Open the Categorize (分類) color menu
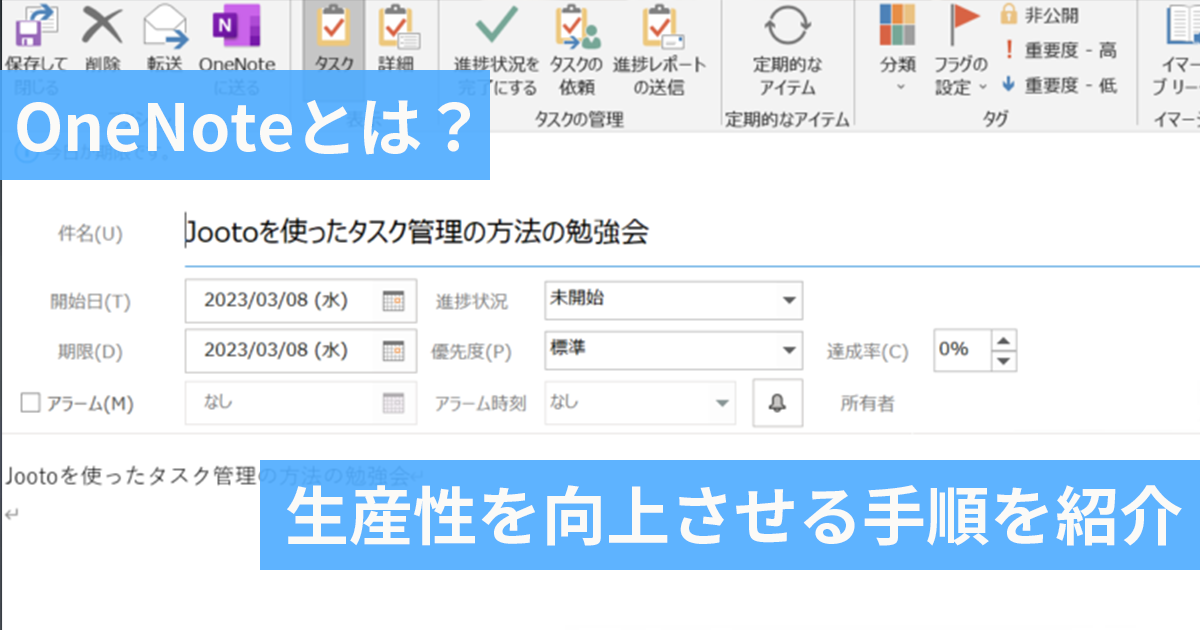The image size is (1200, 630). click(898, 48)
